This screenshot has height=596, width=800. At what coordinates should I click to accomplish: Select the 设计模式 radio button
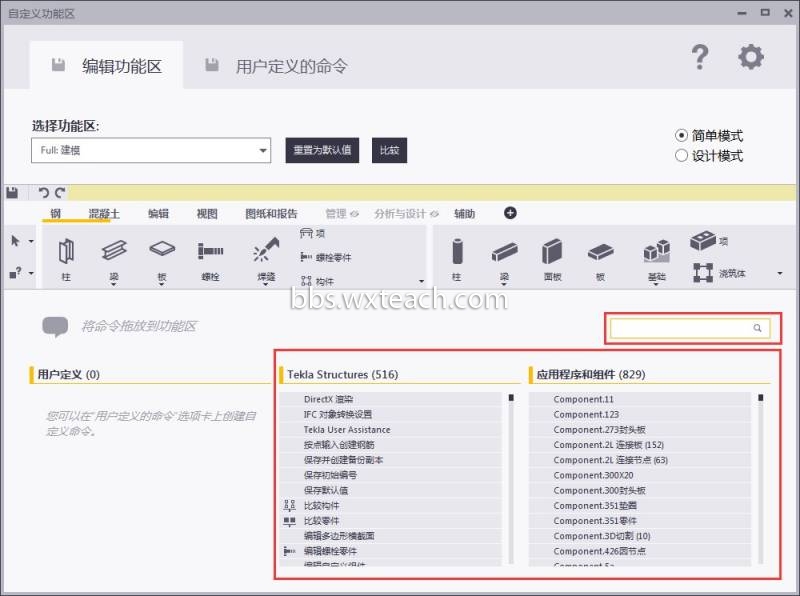[681, 156]
